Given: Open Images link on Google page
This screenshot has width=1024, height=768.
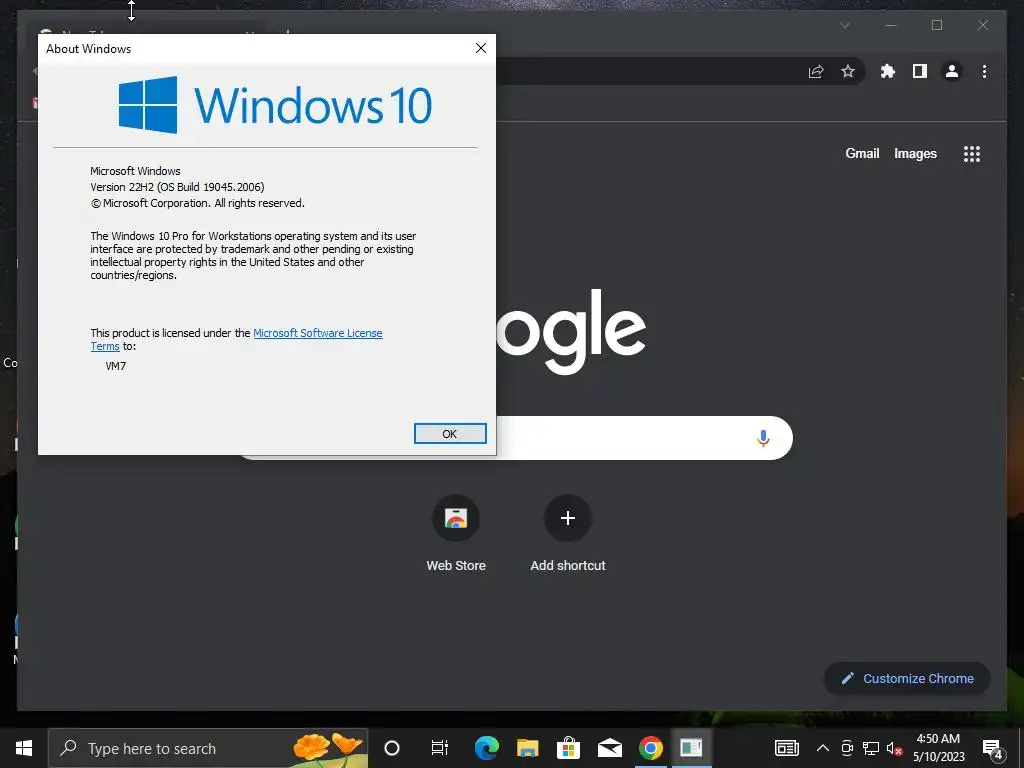Looking at the screenshot, I should click(x=915, y=153).
